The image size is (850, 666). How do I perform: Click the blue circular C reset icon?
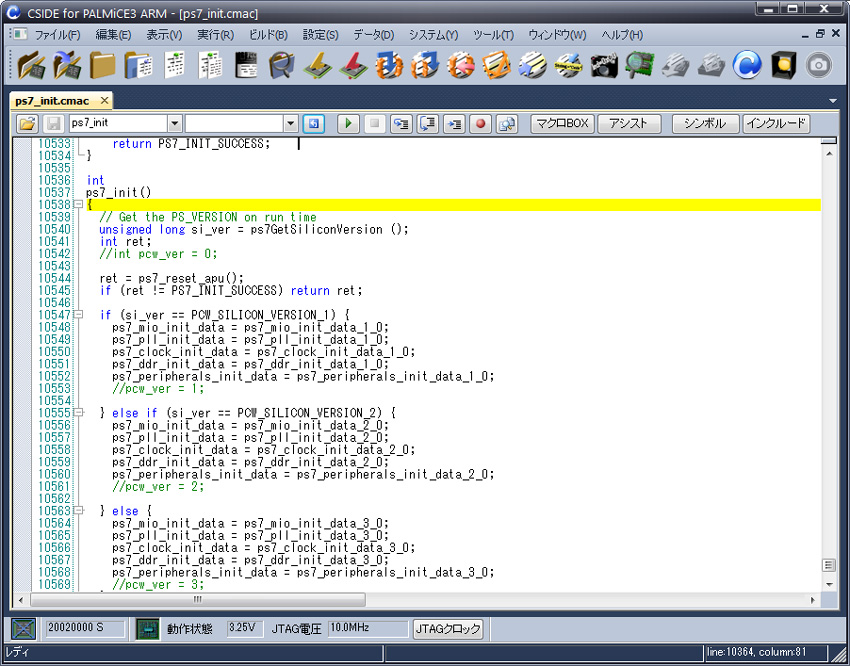pos(747,65)
